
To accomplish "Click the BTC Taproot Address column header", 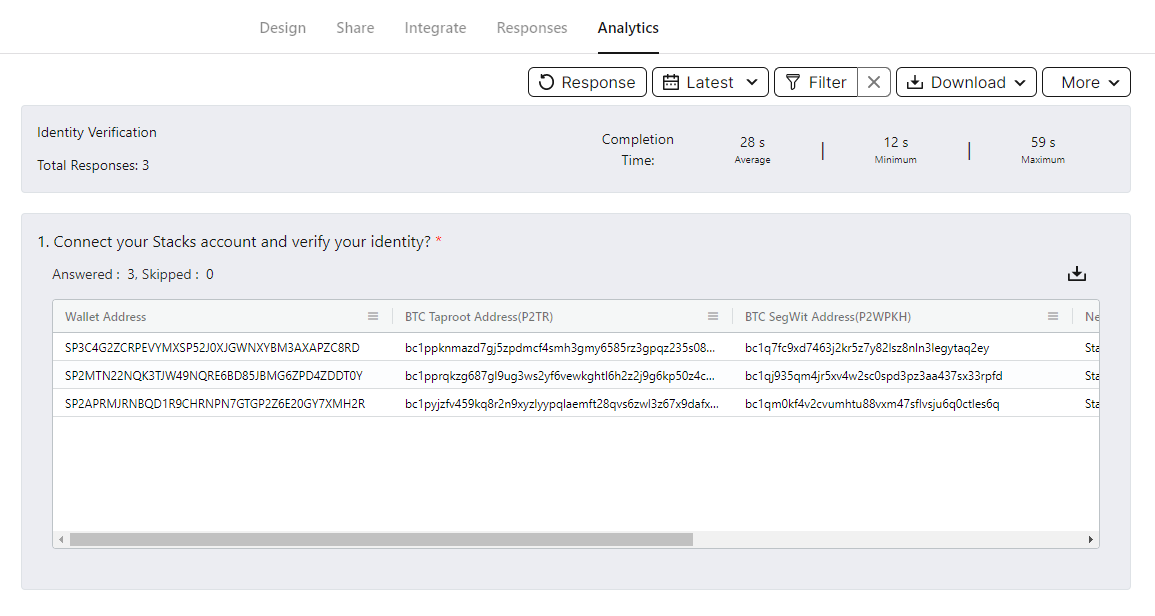I will click(479, 316).
